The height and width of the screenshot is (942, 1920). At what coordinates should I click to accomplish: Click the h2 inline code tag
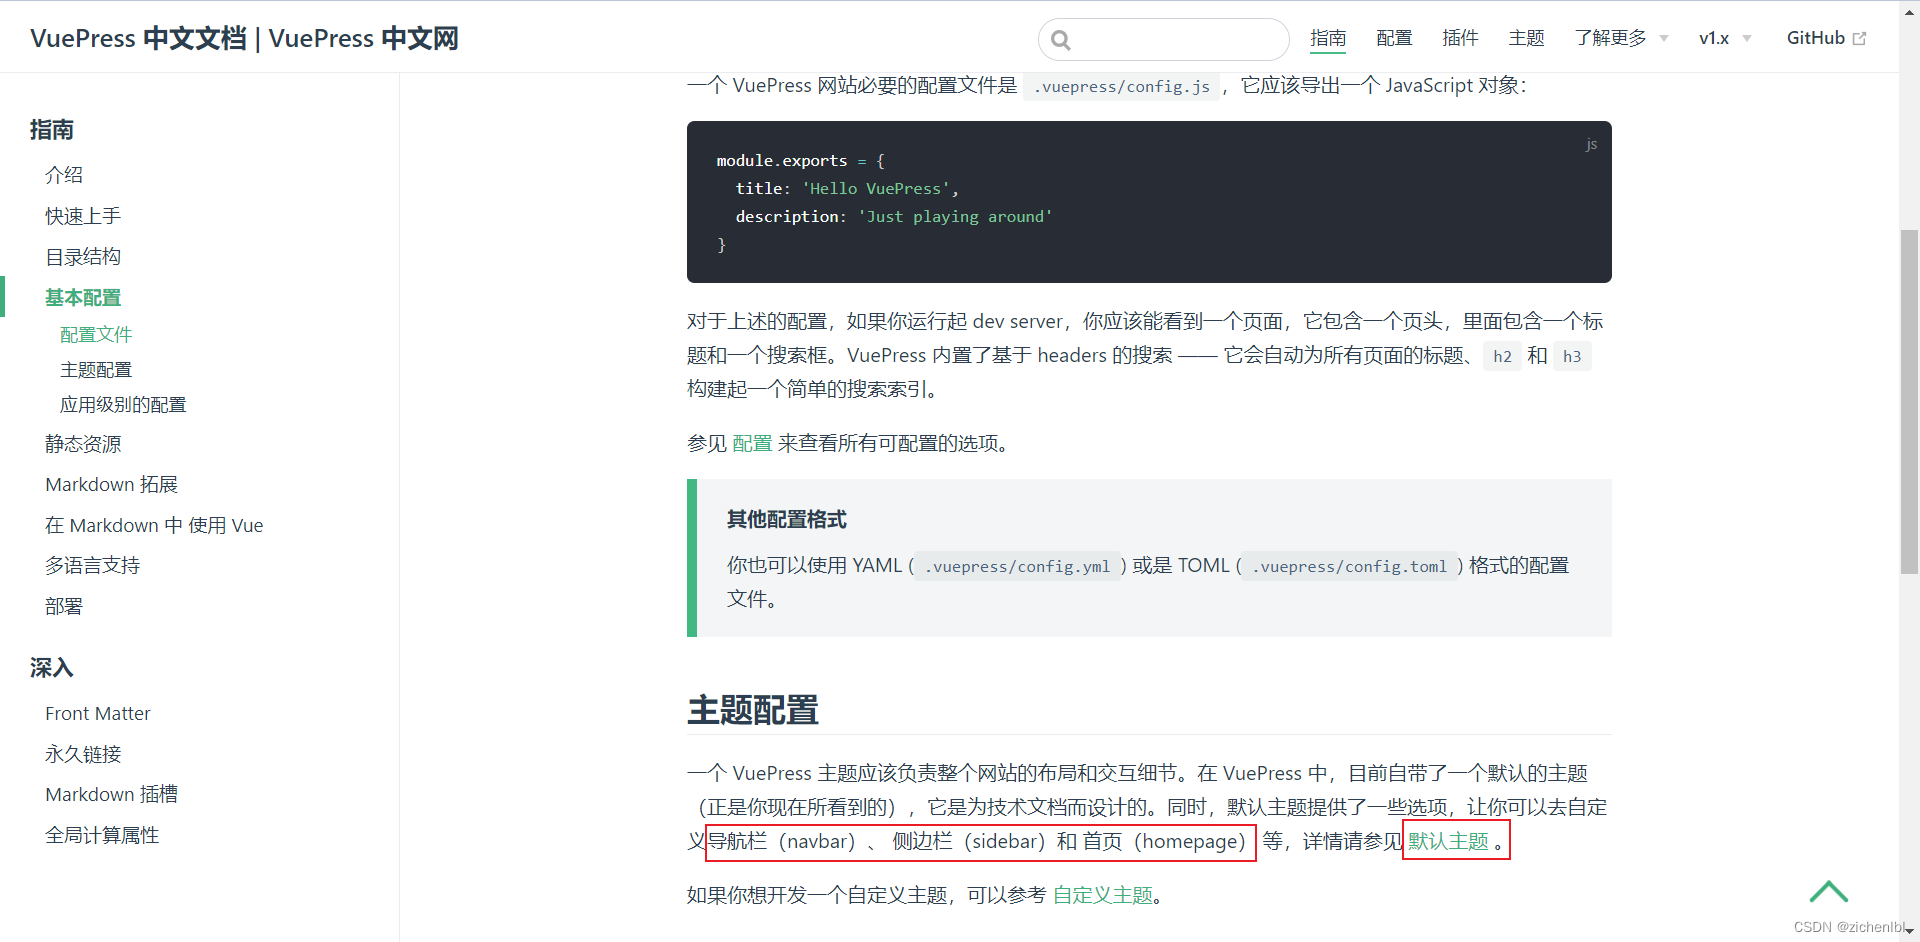(1502, 357)
